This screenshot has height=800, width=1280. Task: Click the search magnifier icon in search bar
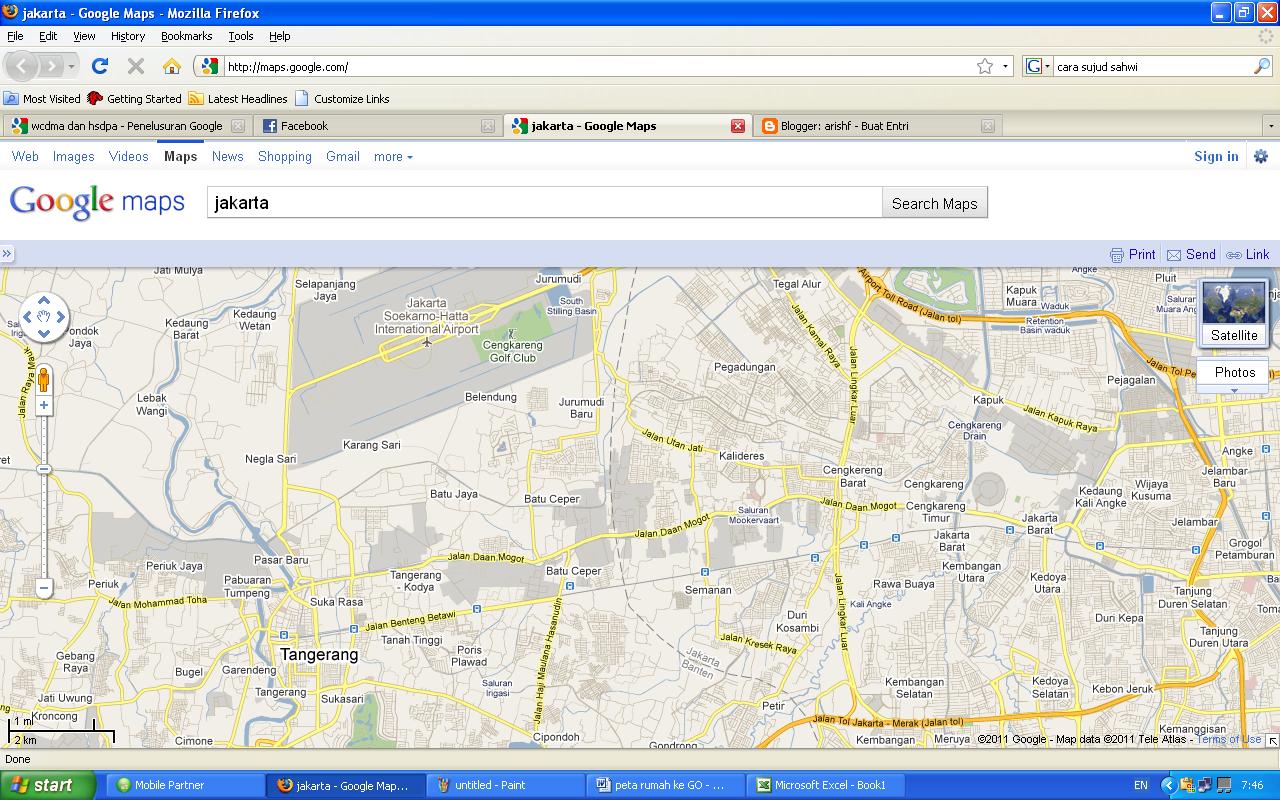[x=1262, y=66]
